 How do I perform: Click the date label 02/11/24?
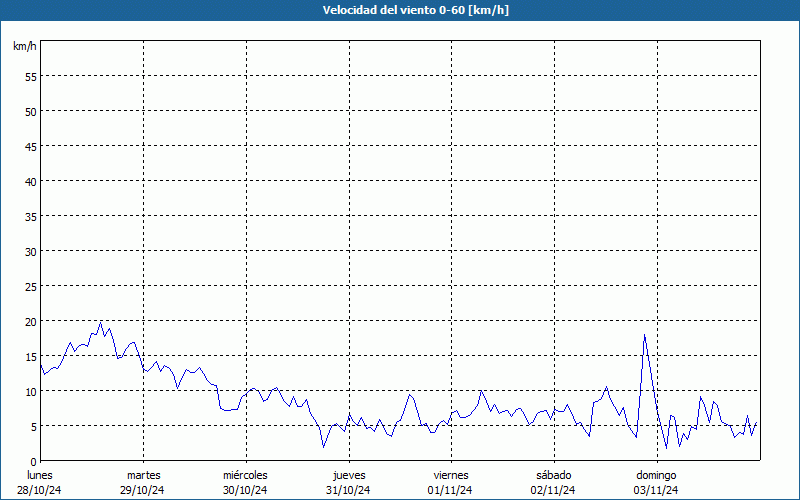click(x=553, y=490)
